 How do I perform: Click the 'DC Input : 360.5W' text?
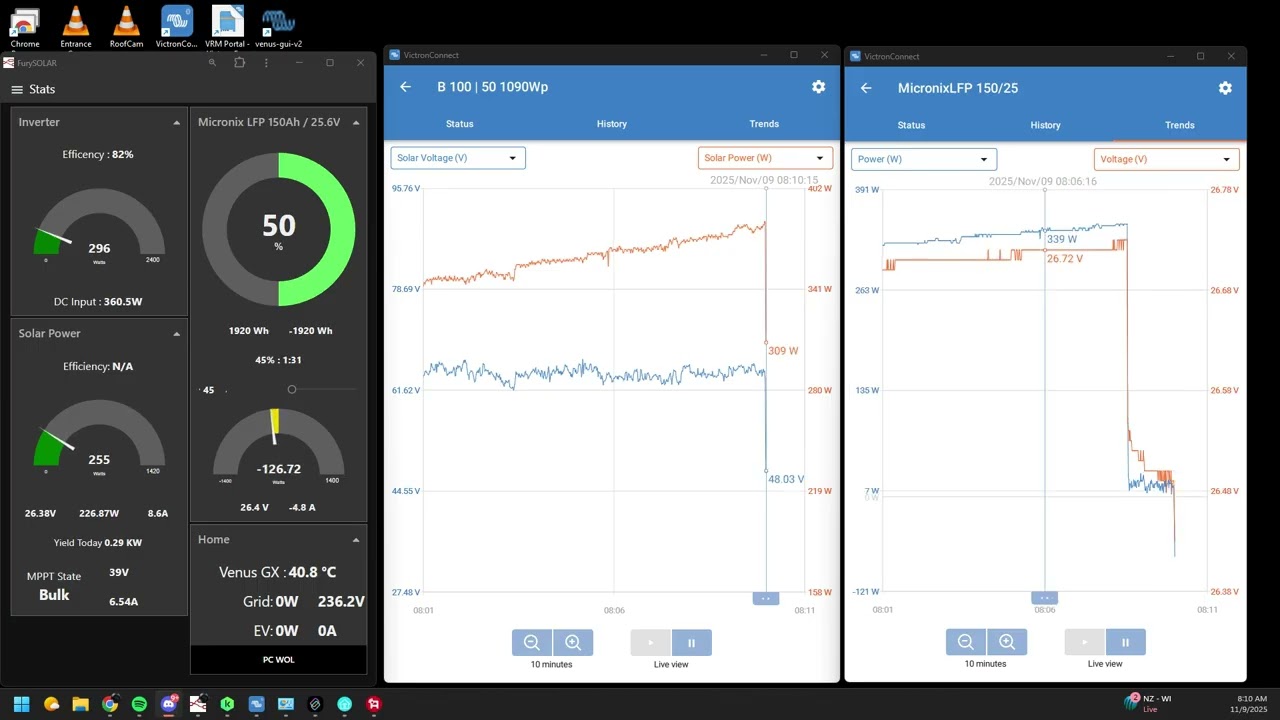click(98, 302)
